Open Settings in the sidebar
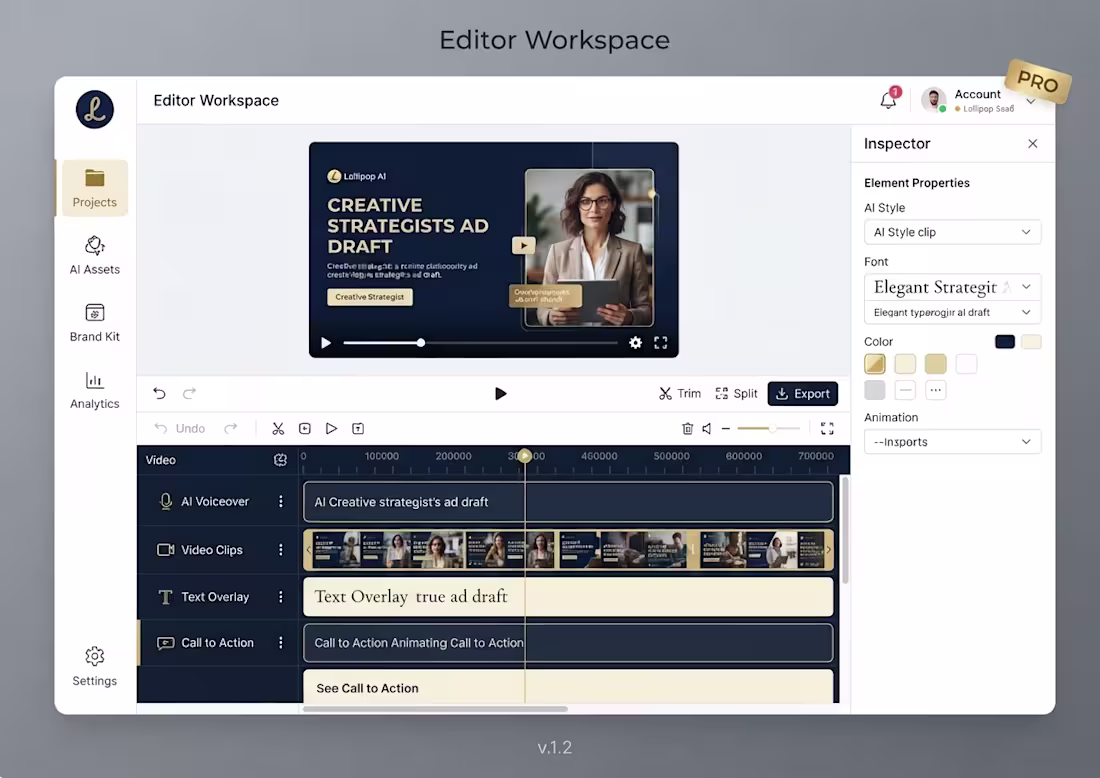1100x778 pixels. 95,666
